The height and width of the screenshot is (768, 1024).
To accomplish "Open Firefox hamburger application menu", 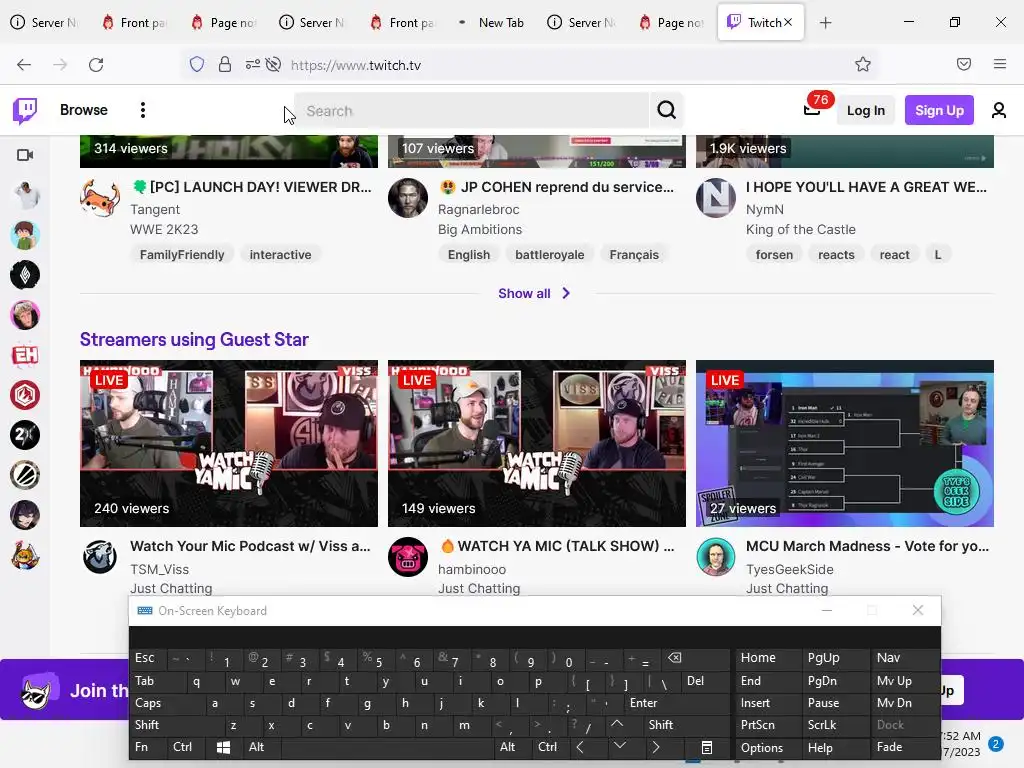I will coord(999,64).
